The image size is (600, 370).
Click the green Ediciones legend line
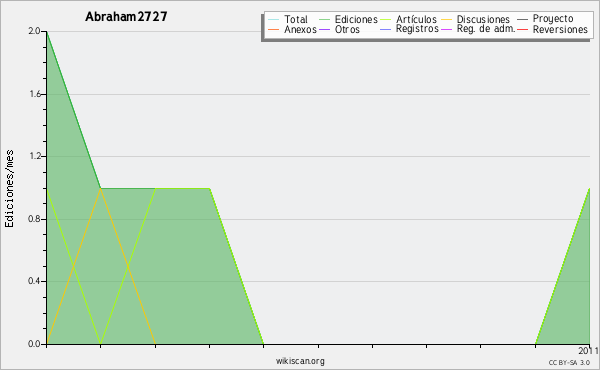click(324, 20)
